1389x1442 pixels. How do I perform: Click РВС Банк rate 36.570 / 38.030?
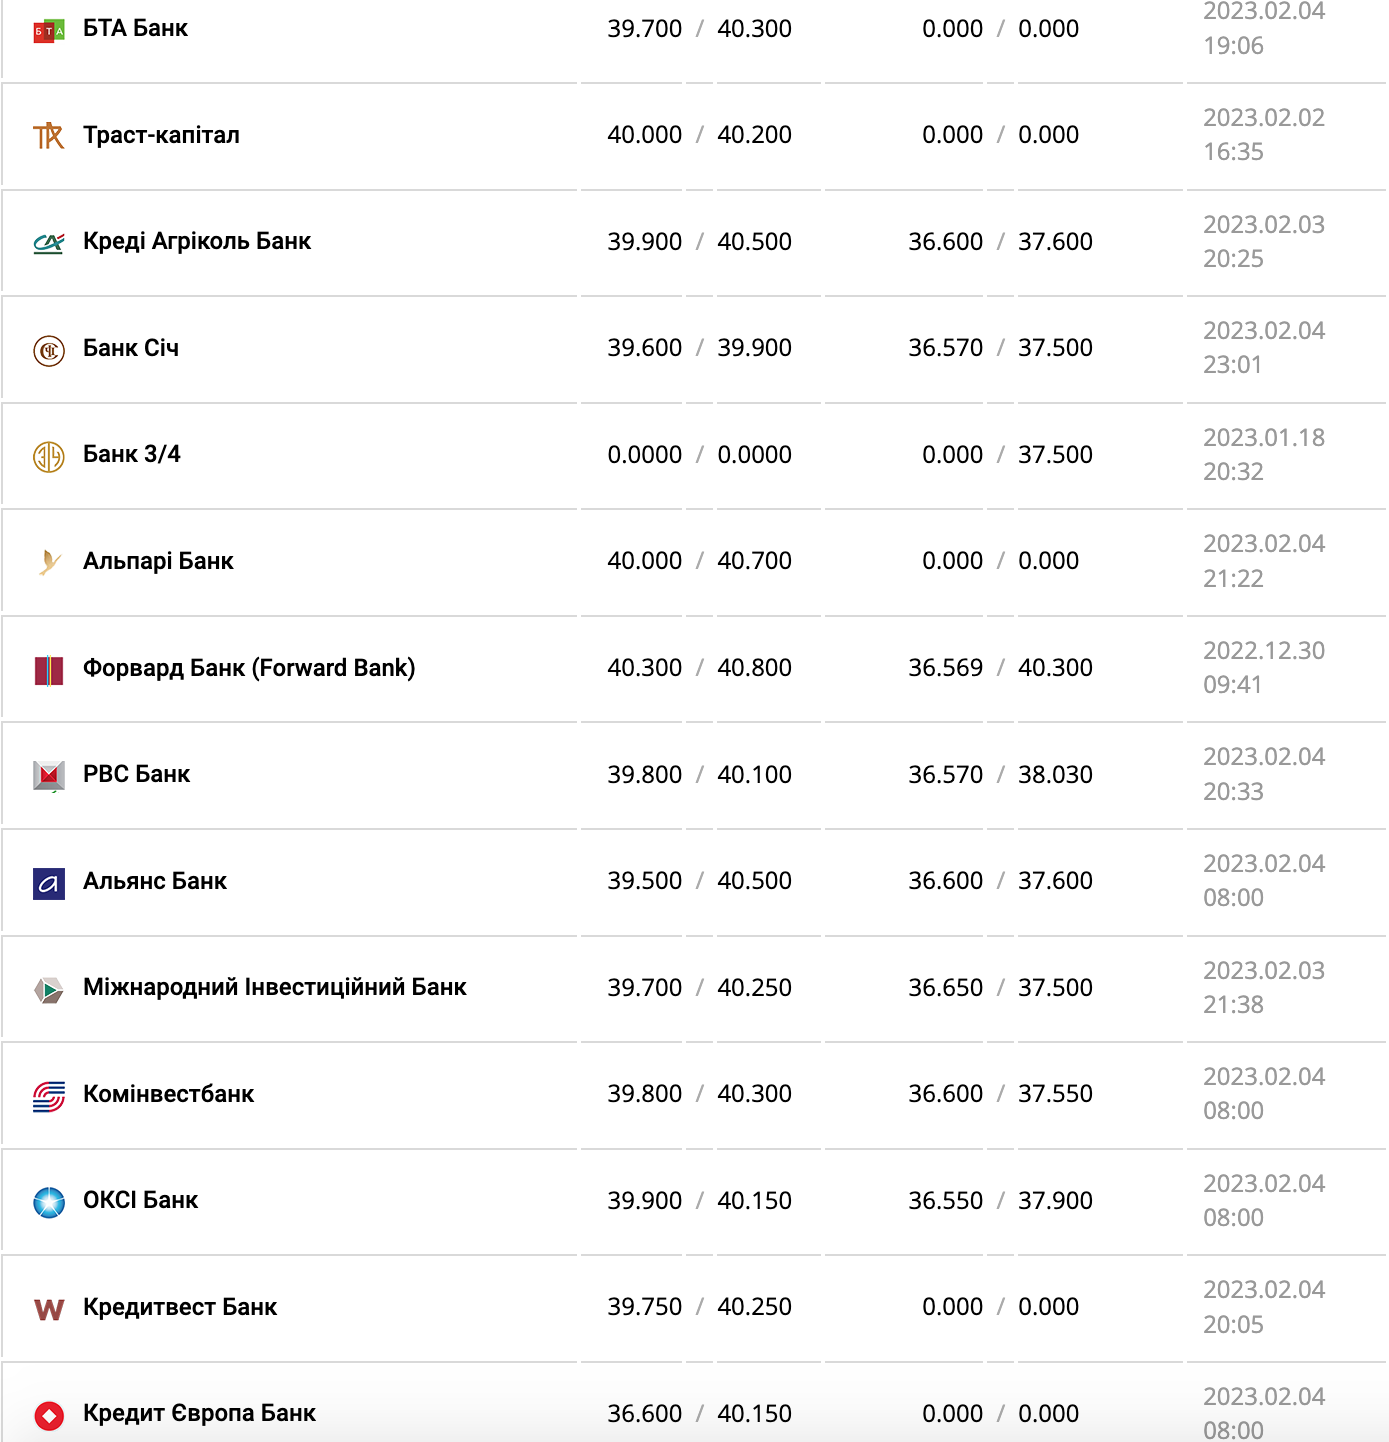coord(999,774)
